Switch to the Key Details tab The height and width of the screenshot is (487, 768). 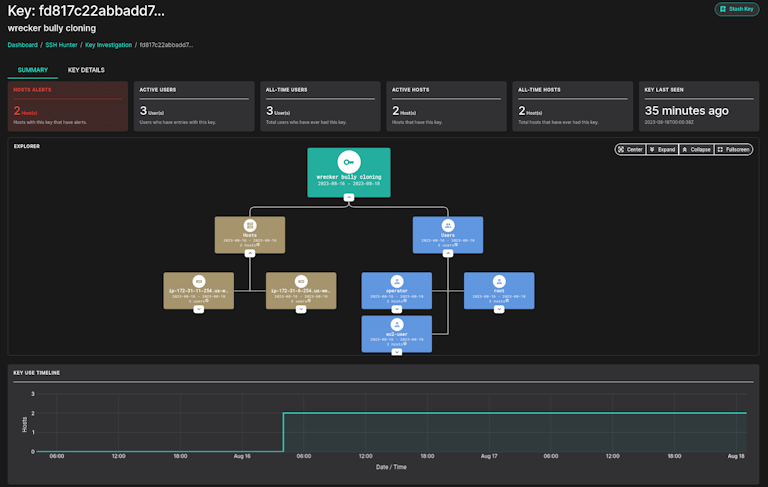point(86,70)
